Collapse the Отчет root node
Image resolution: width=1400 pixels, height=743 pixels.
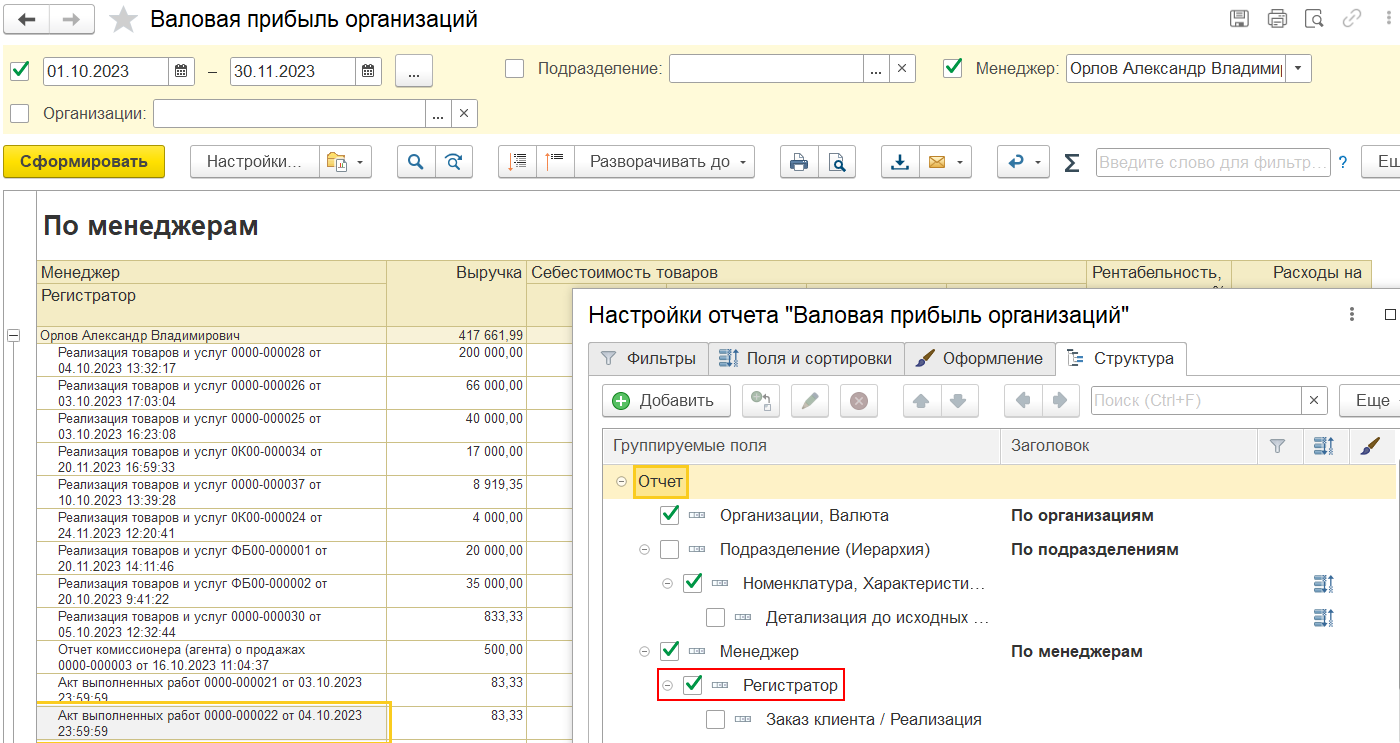coord(621,481)
